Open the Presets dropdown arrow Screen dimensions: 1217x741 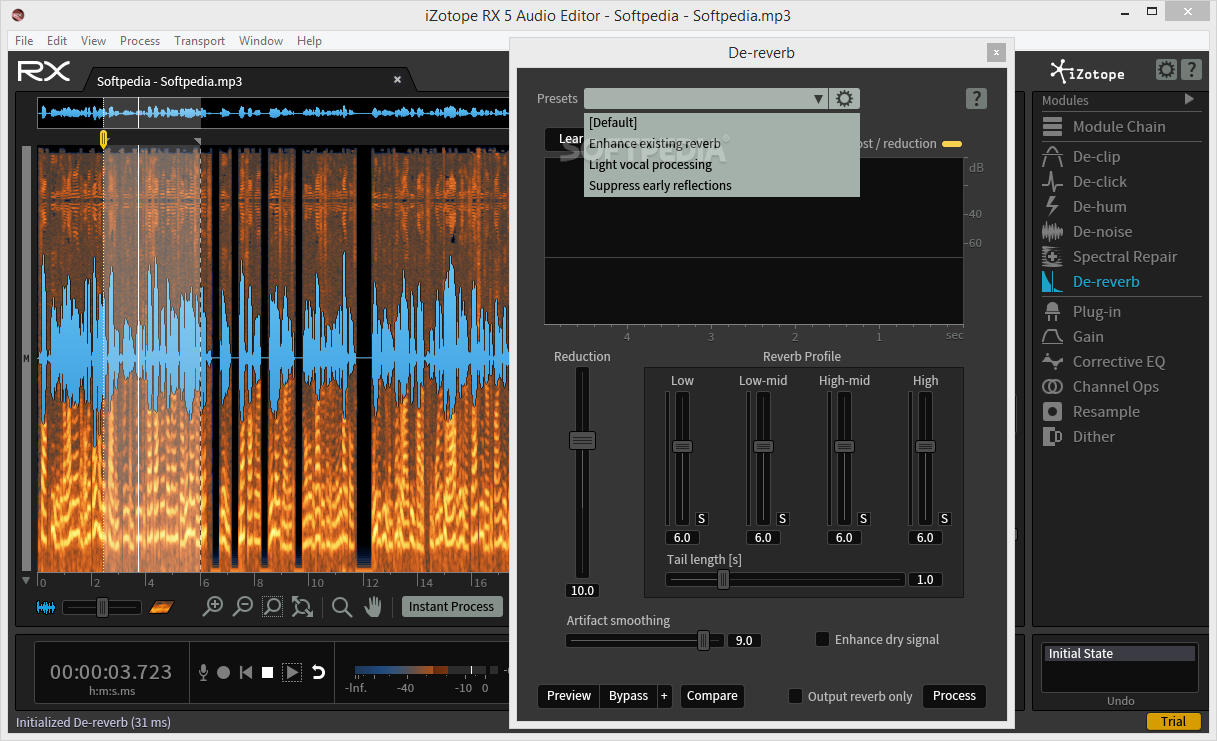coord(818,98)
